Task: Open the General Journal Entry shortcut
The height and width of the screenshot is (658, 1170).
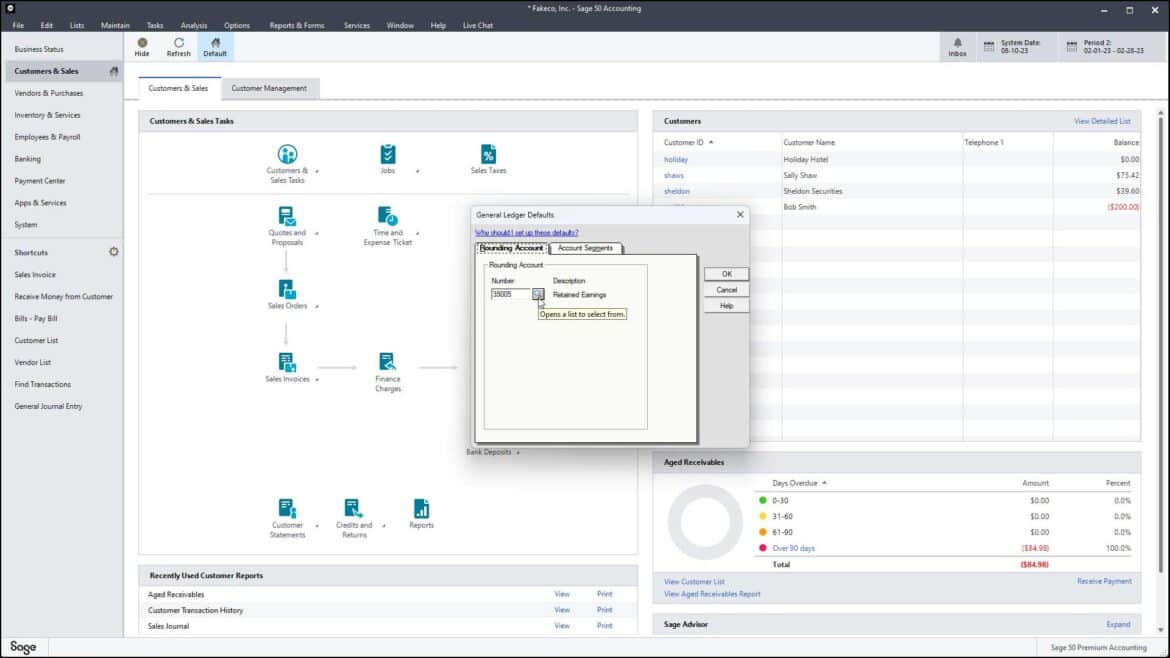Action: 49,407
